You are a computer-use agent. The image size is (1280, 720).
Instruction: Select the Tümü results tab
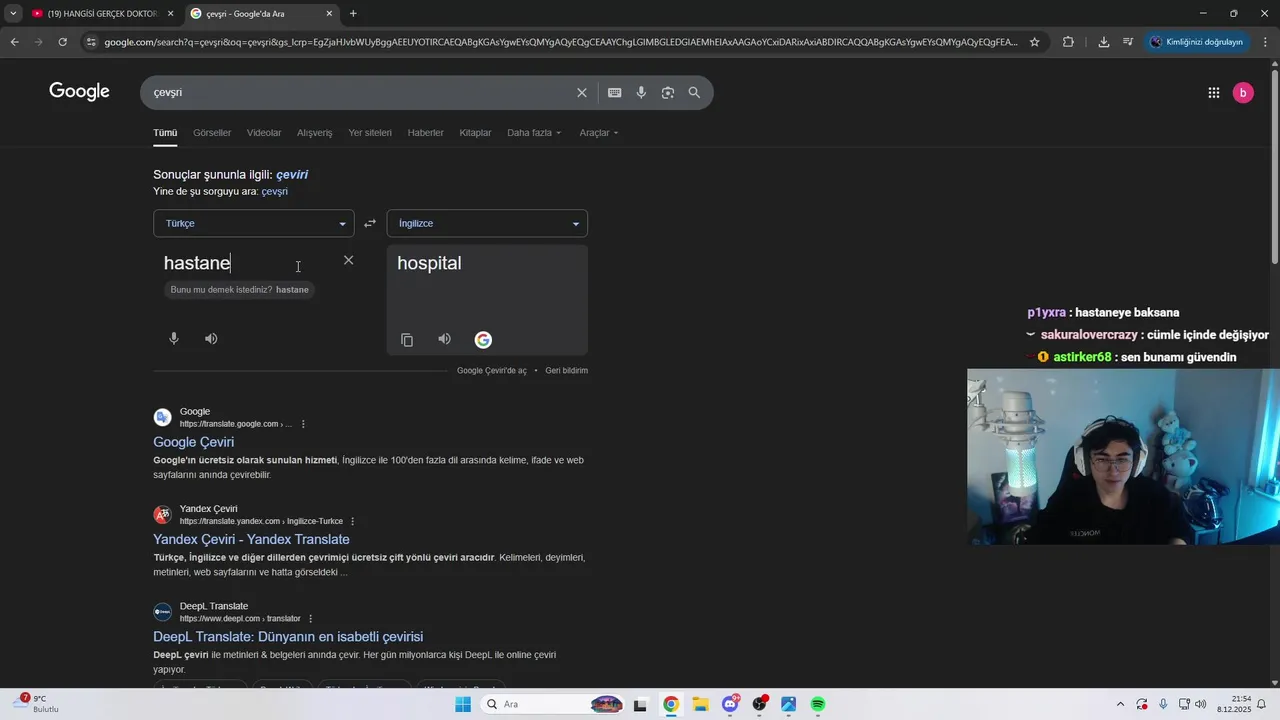pyautogui.click(x=165, y=133)
